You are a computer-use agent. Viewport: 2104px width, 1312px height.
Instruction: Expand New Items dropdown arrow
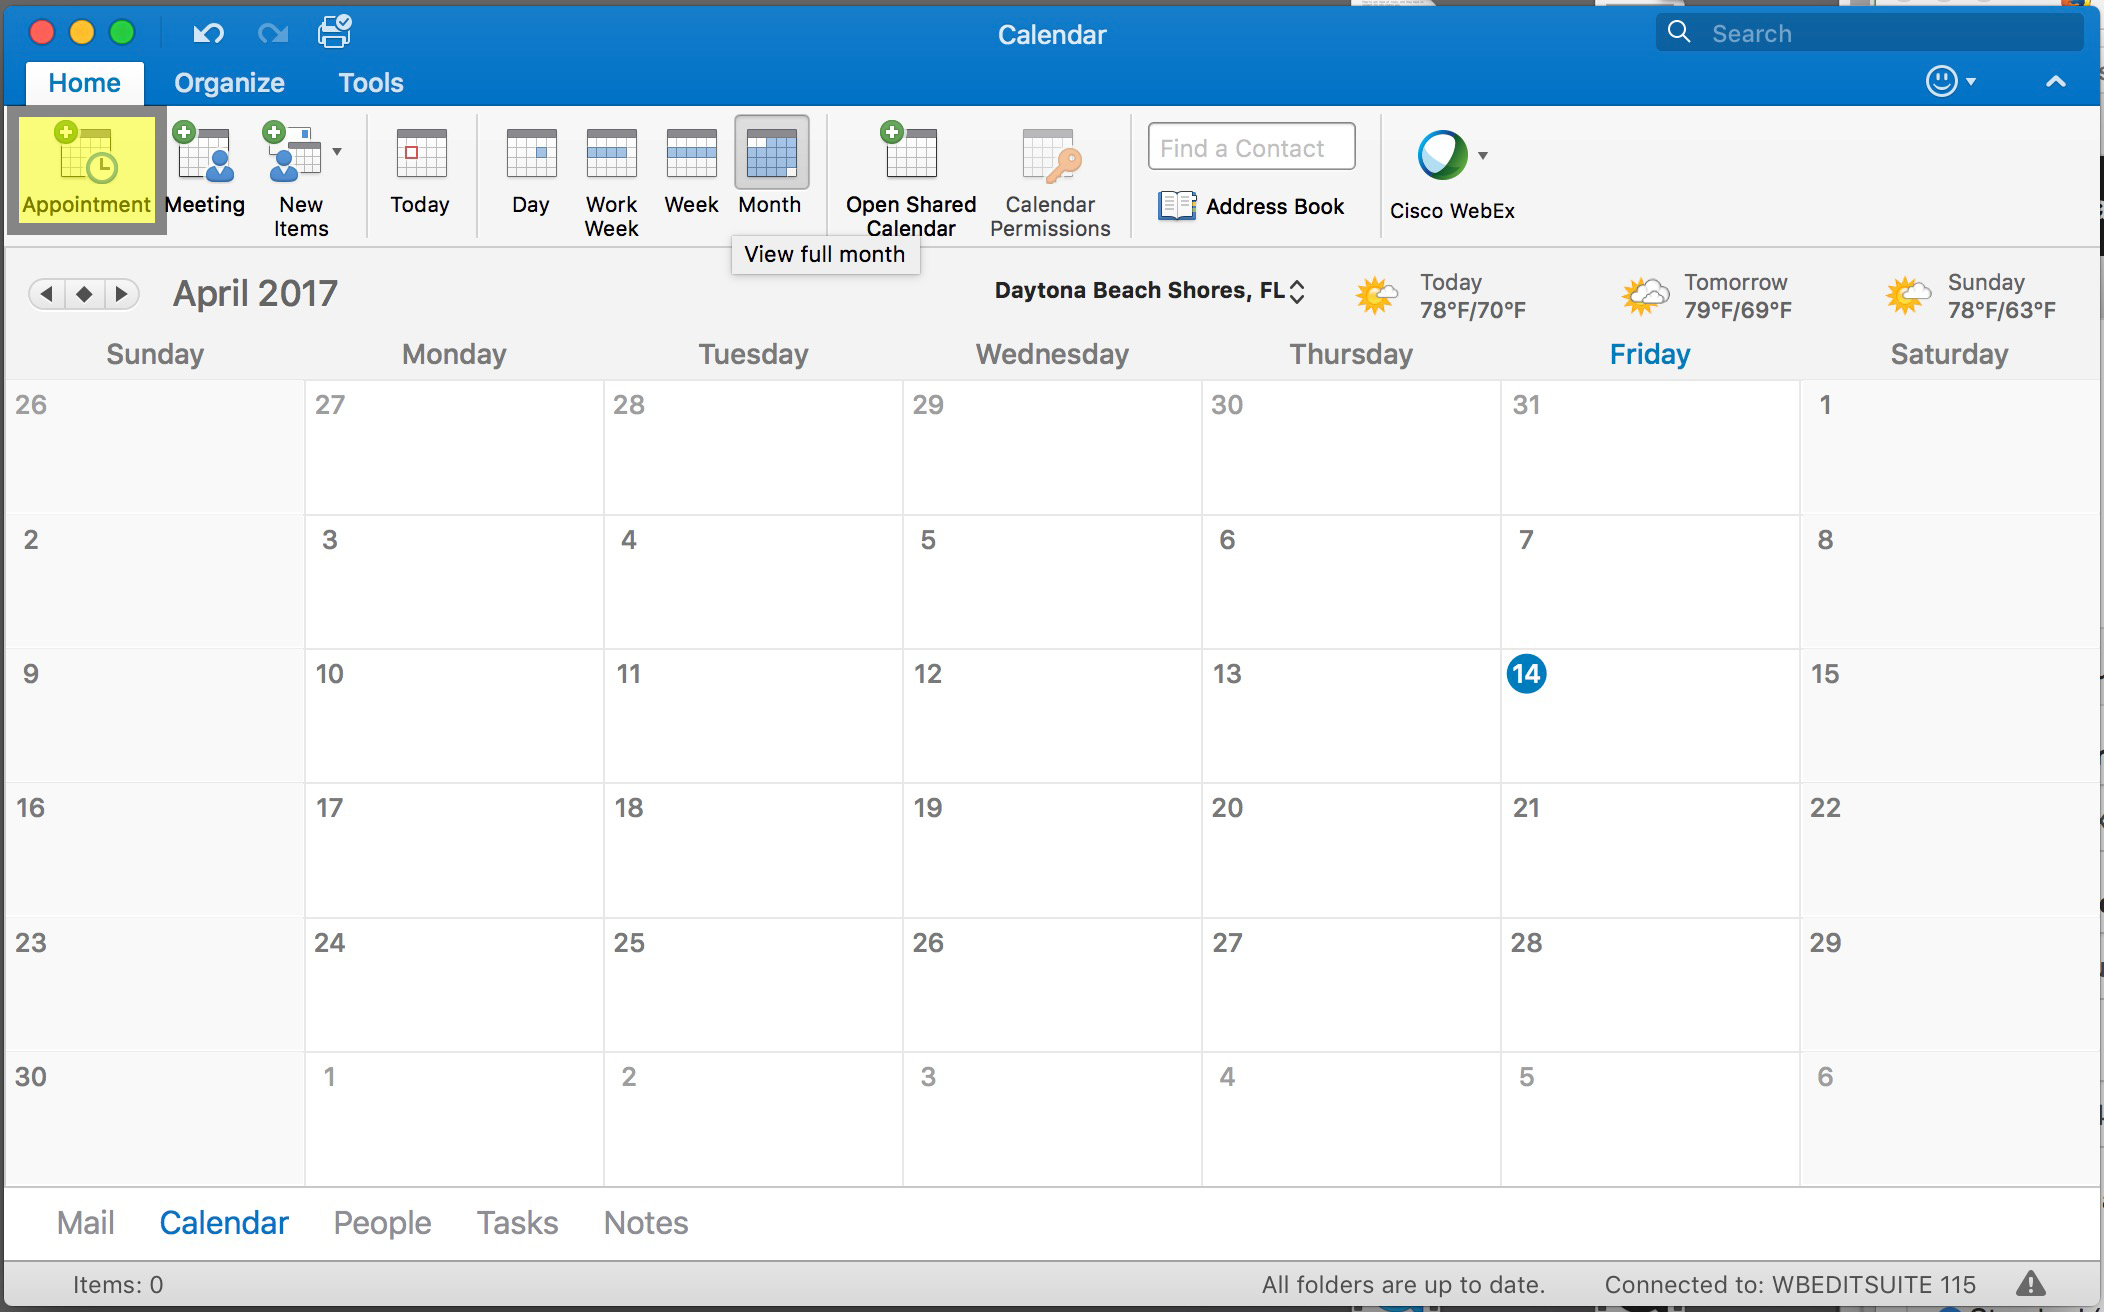pyautogui.click(x=337, y=152)
